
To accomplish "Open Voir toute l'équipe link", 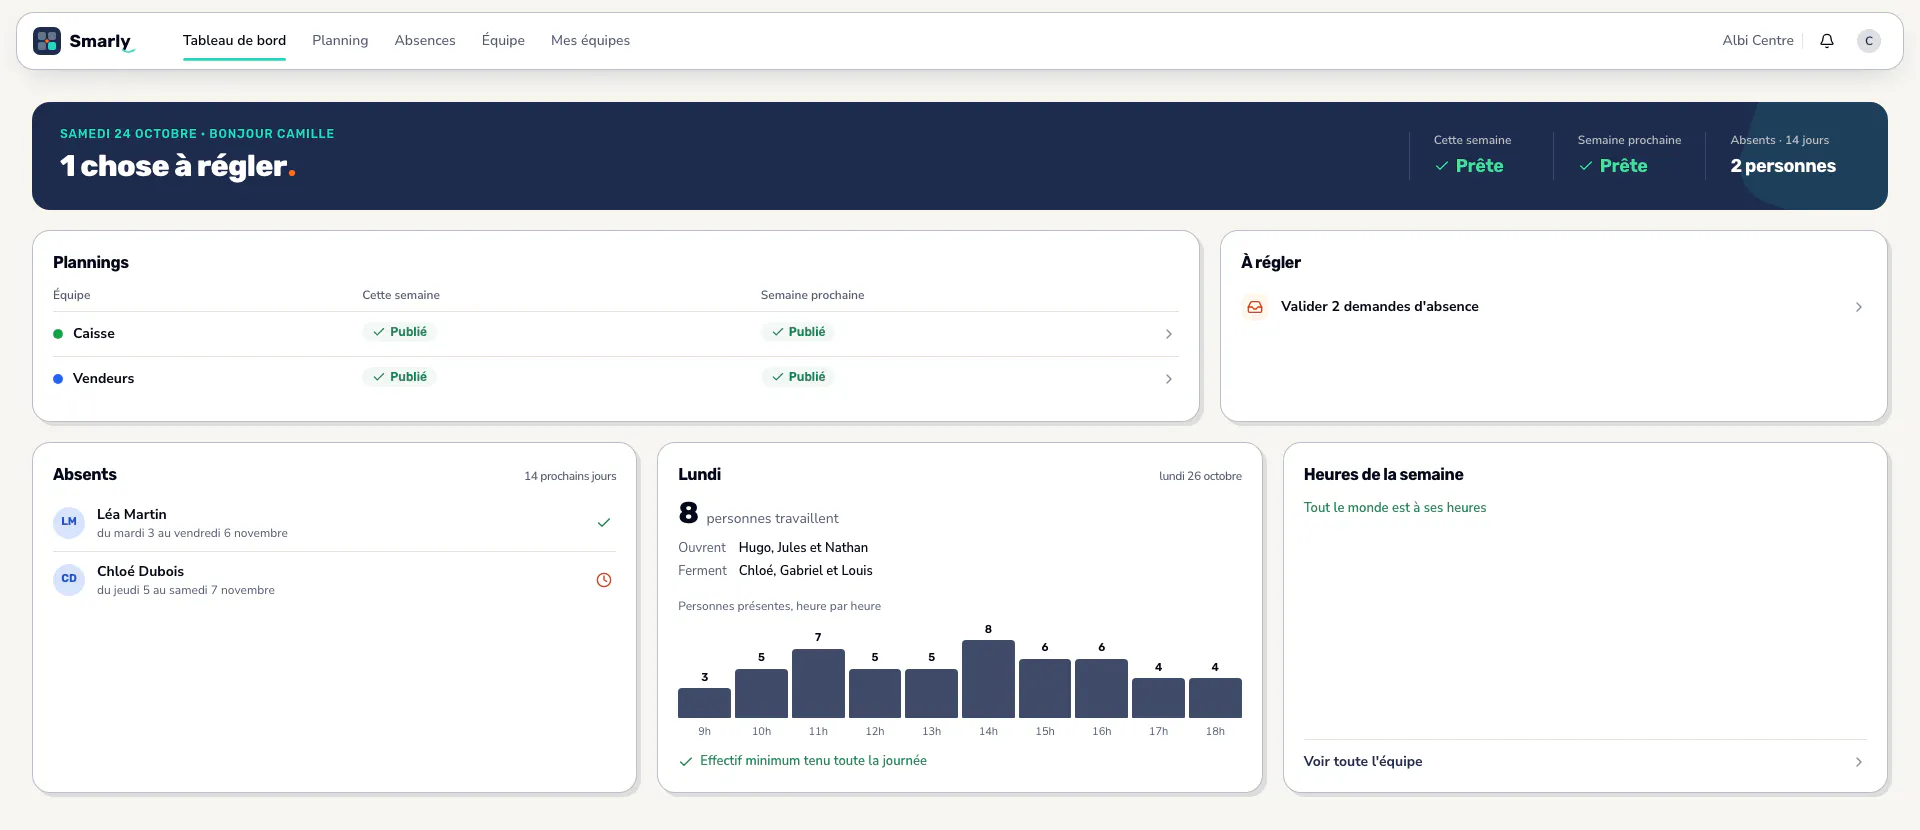I will [1585, 762].
